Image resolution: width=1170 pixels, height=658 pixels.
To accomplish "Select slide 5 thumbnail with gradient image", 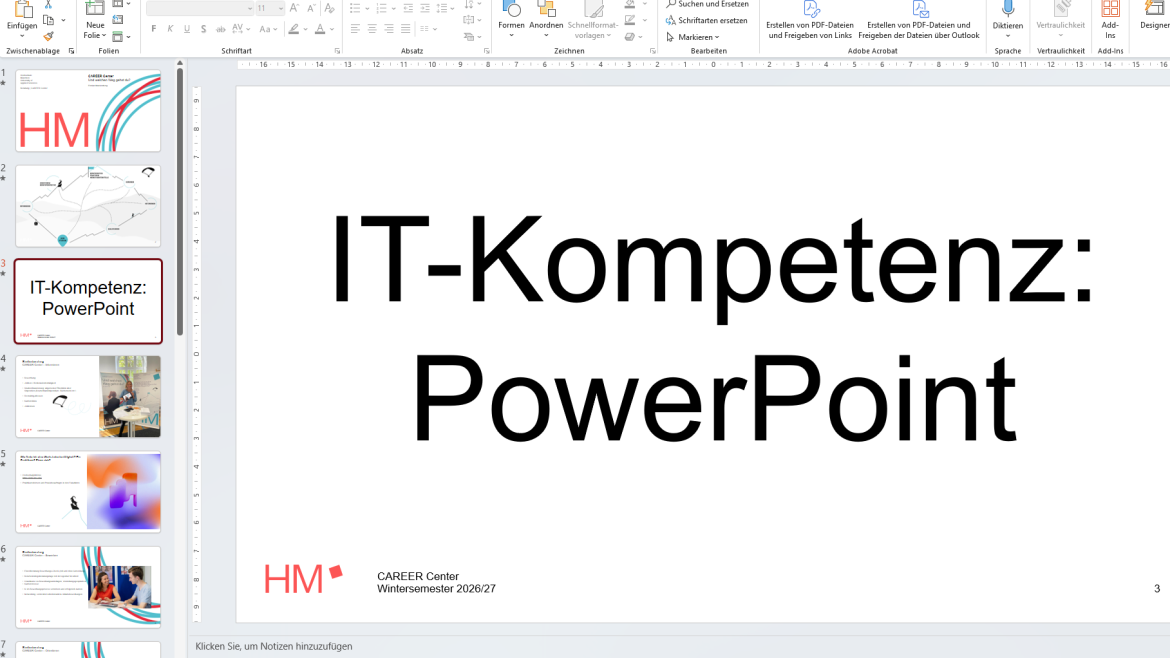I will [x=88, y=492].
